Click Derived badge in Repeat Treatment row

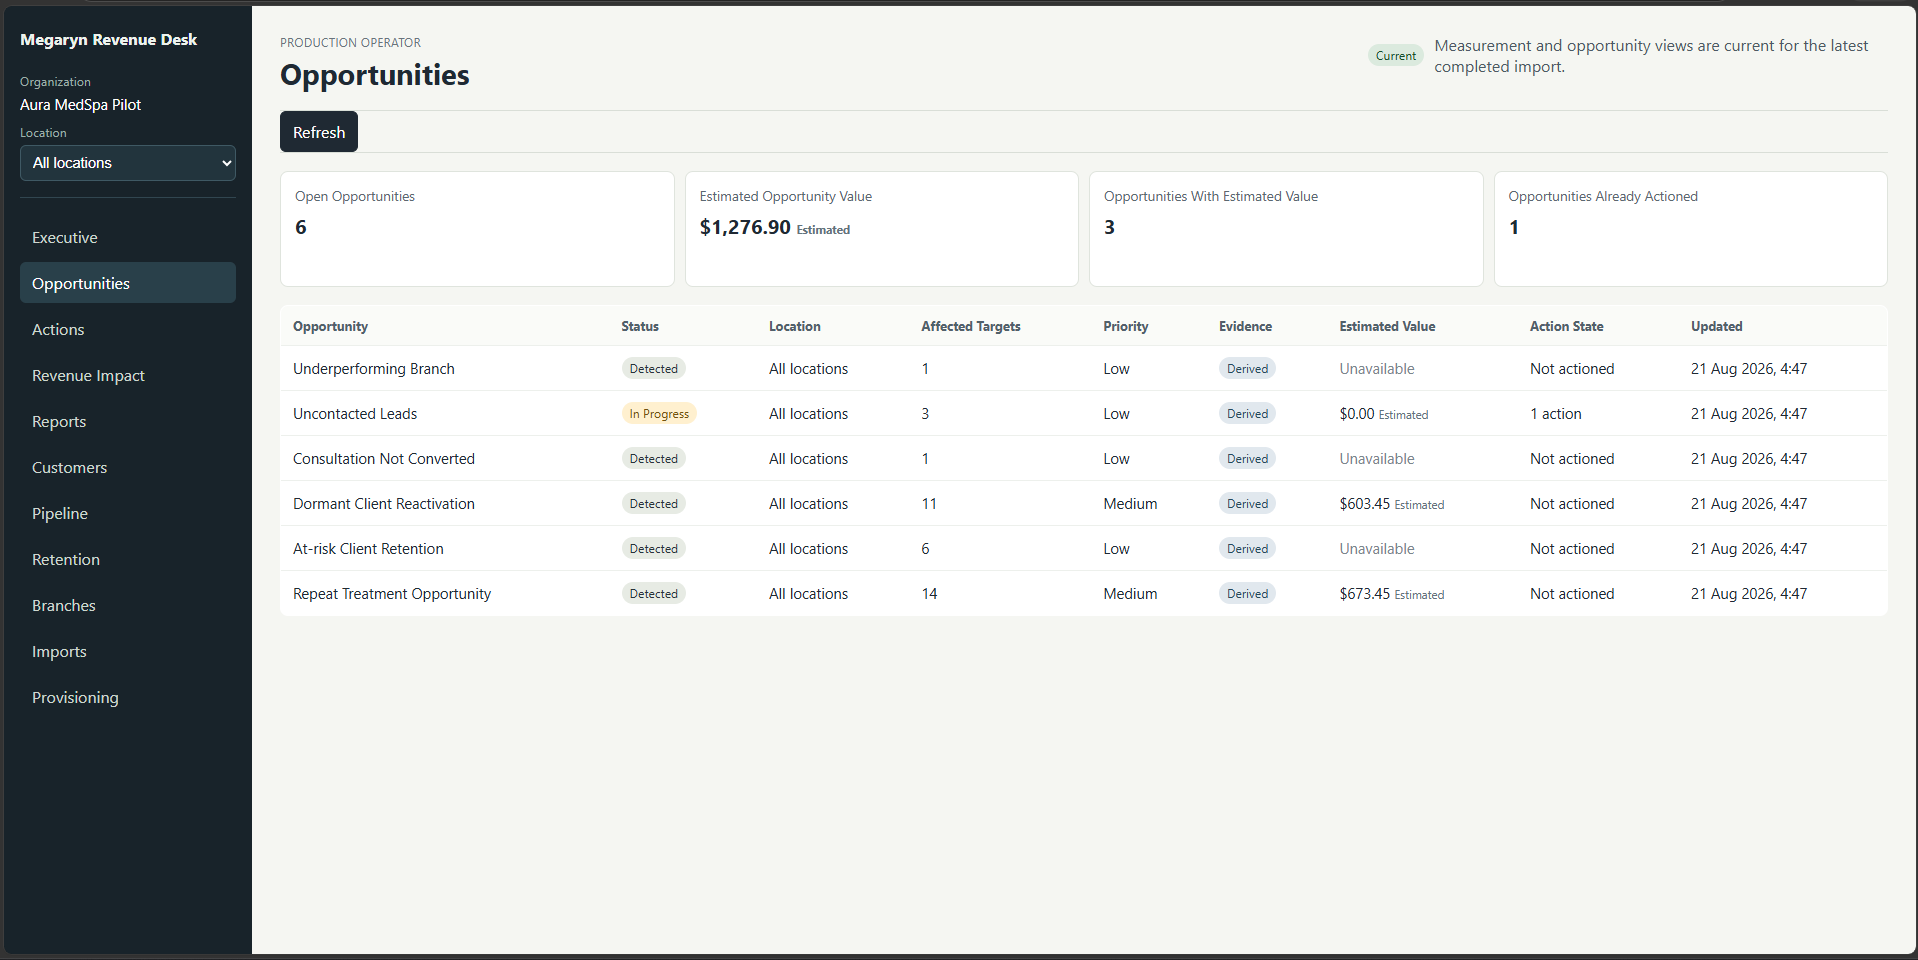(x=1247, y=594)
